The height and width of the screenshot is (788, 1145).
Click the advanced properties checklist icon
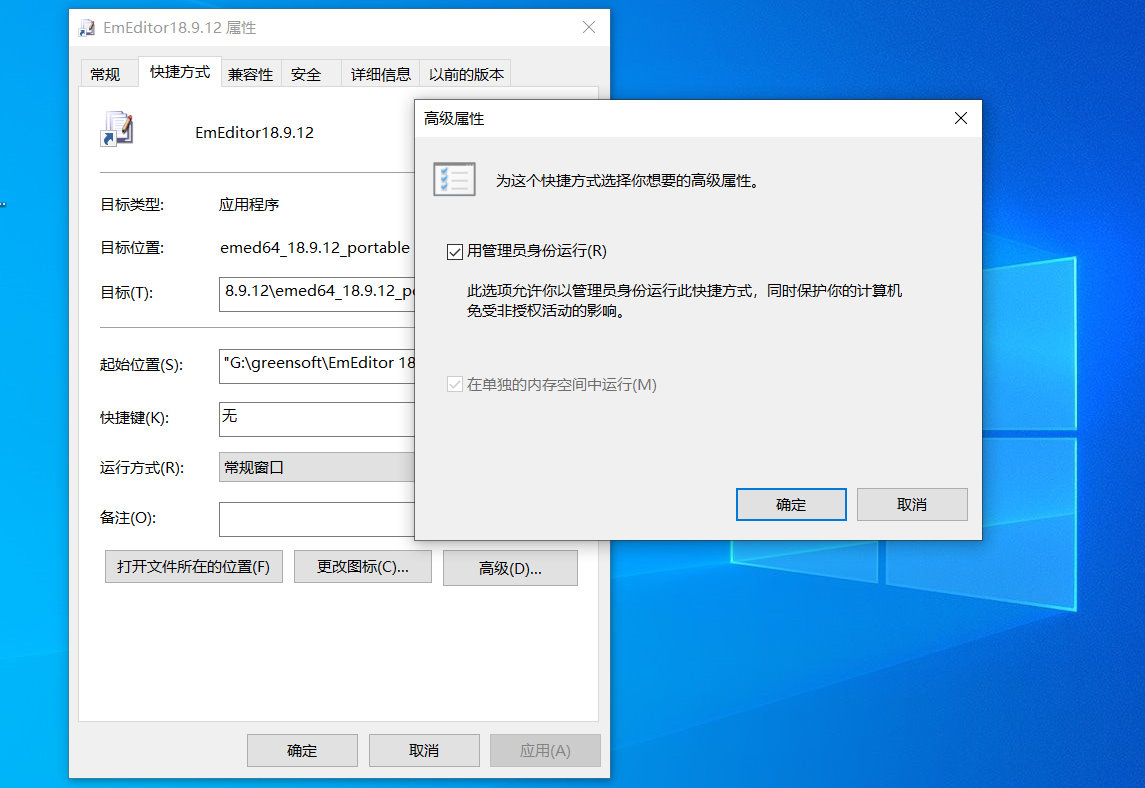click(454, 178)
